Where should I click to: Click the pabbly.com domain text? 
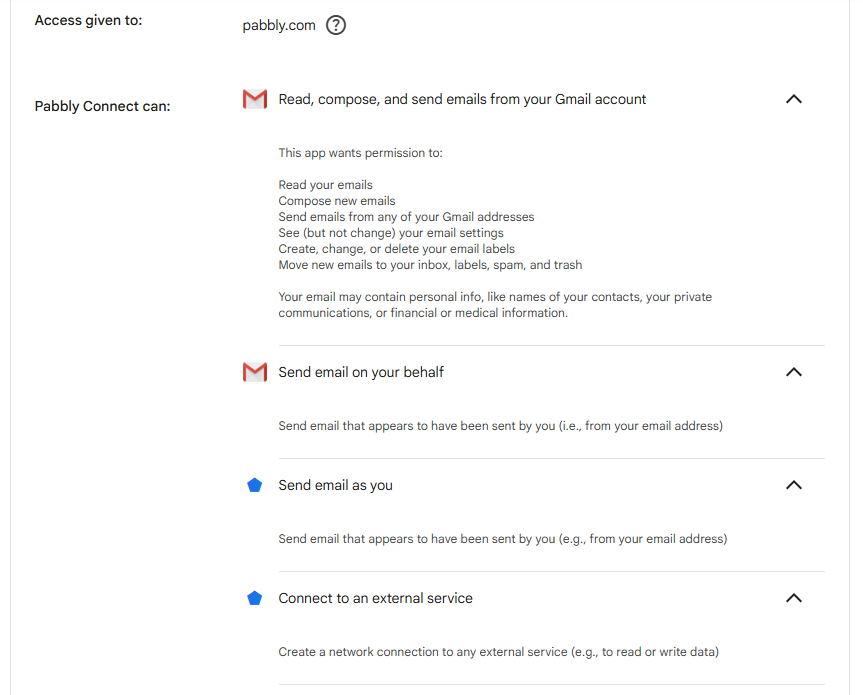[x=279, y=25]
